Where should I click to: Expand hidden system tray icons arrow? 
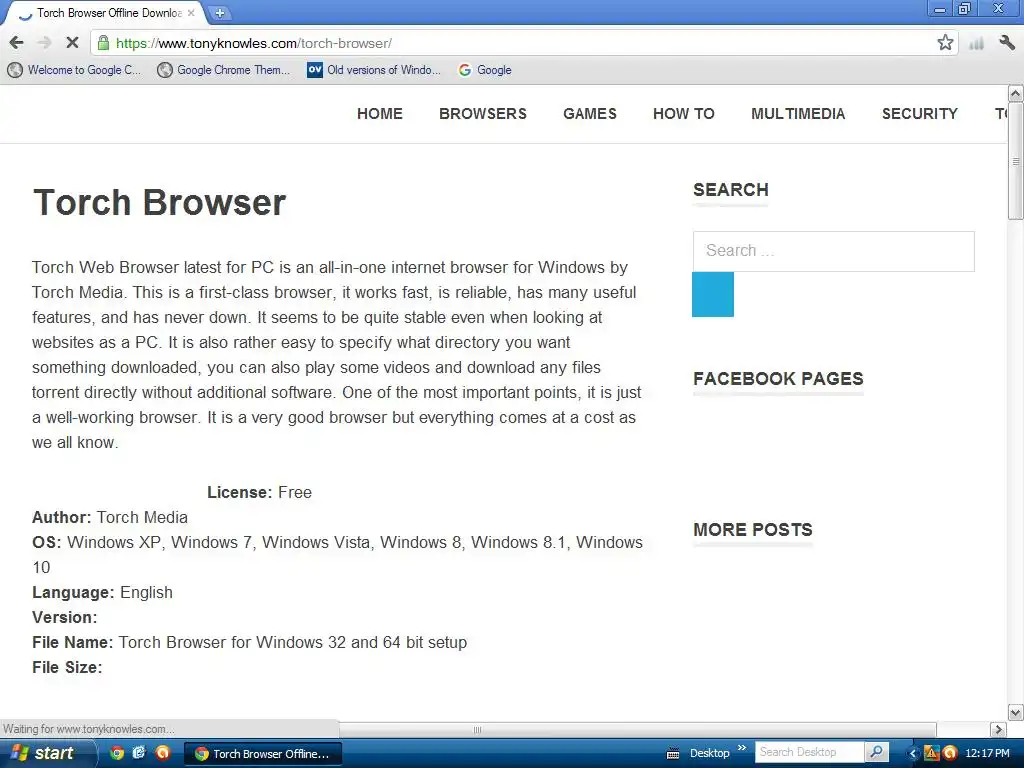pyautogui.click(x=913, y=754)
